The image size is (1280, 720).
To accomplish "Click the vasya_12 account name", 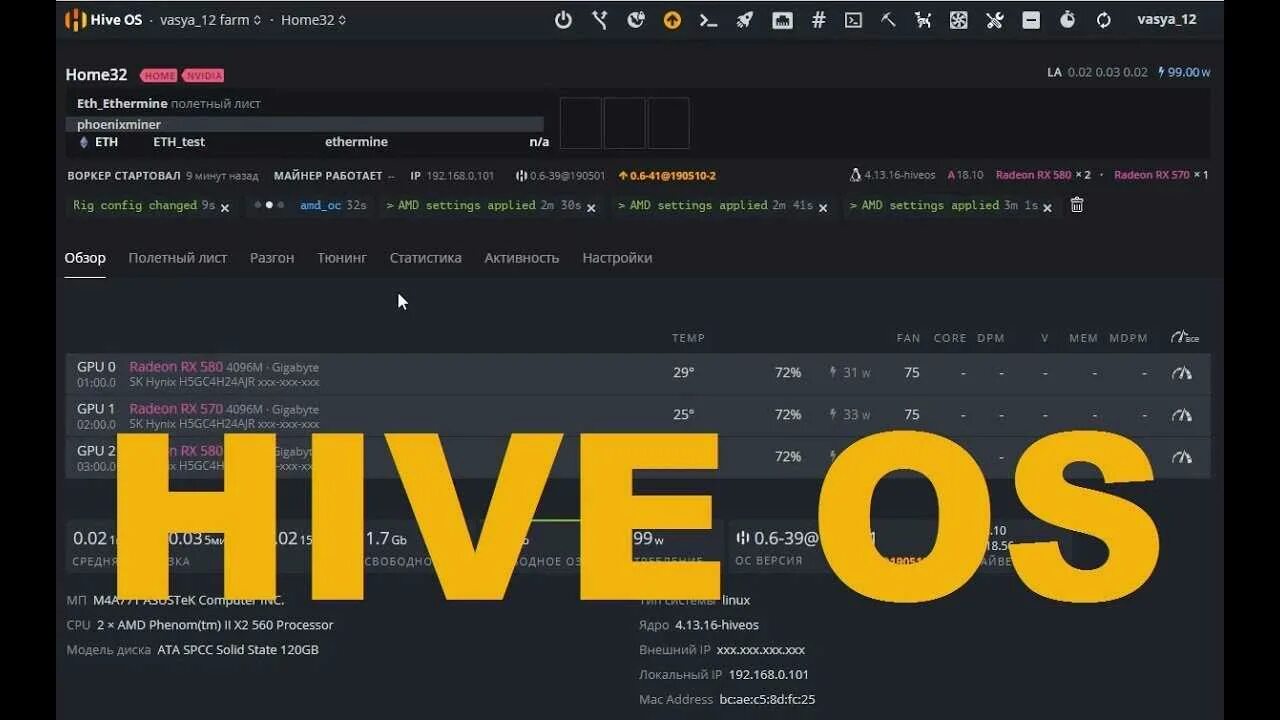I will 1167,20.
